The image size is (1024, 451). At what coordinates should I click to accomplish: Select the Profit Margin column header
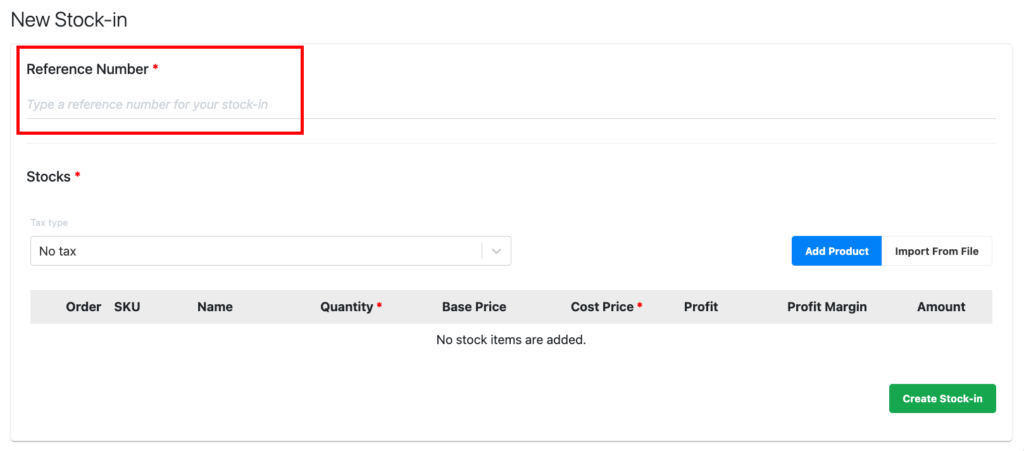[x=827, y=307]
